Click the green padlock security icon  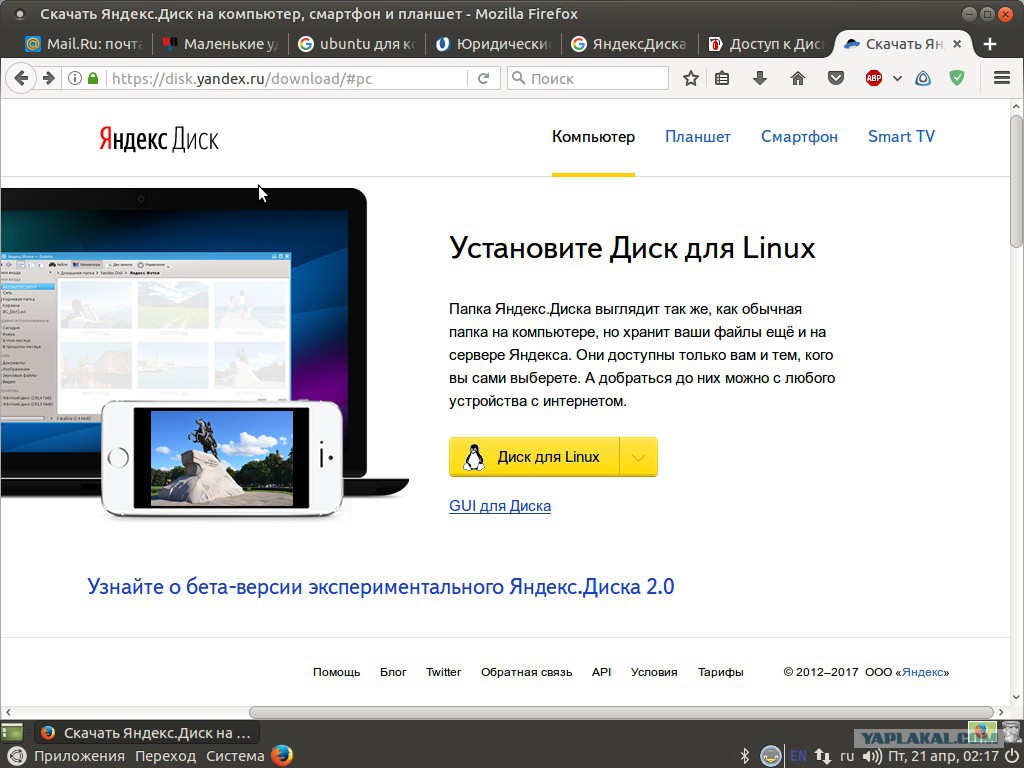(93, 78)
